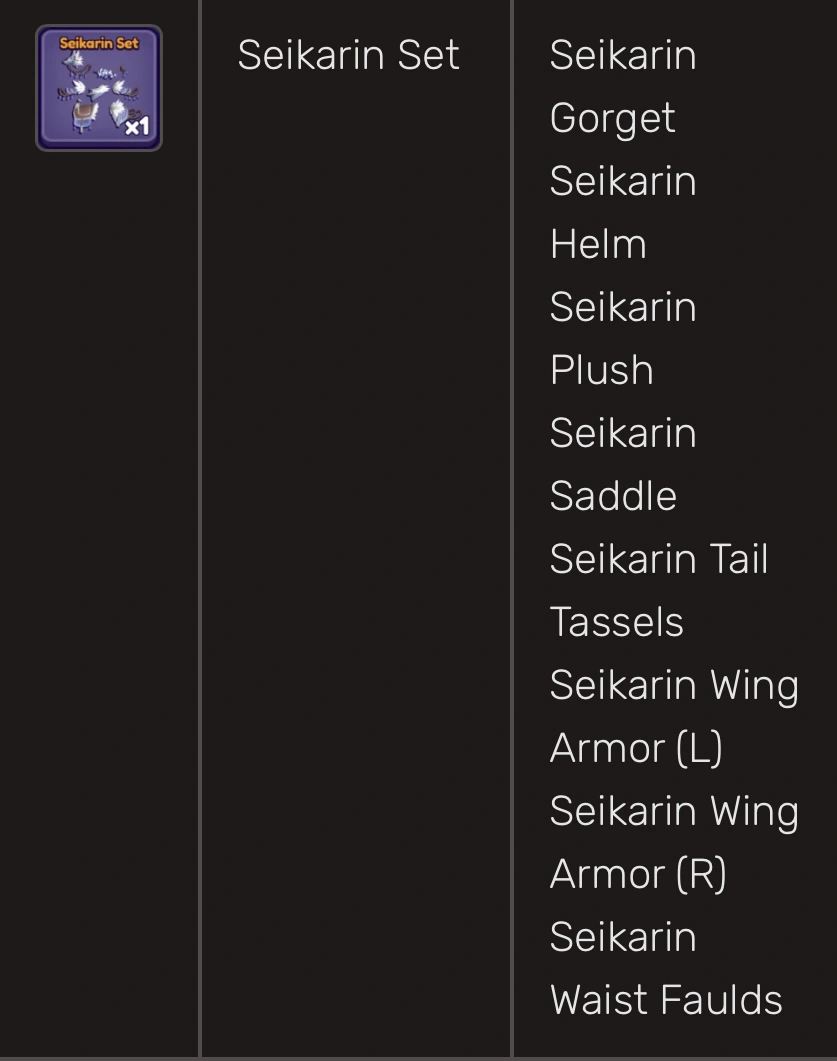Click divider between icon and name columns
This screenshot has height=1061, width=837.
200,530
